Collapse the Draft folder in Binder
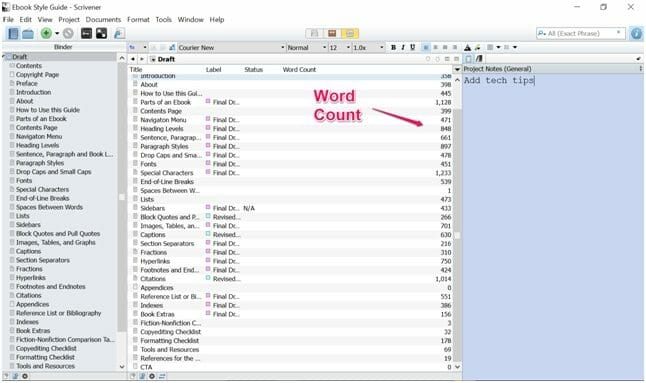This screenshot has width=646, height=383. pyautogui.click(x=4, y=56)
